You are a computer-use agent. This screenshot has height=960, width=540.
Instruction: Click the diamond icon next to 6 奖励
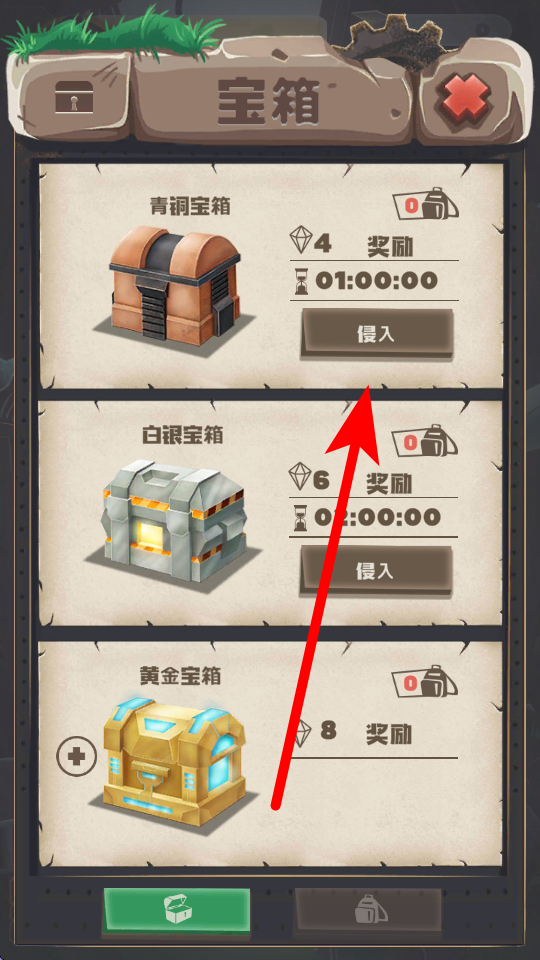click(301, 476)
